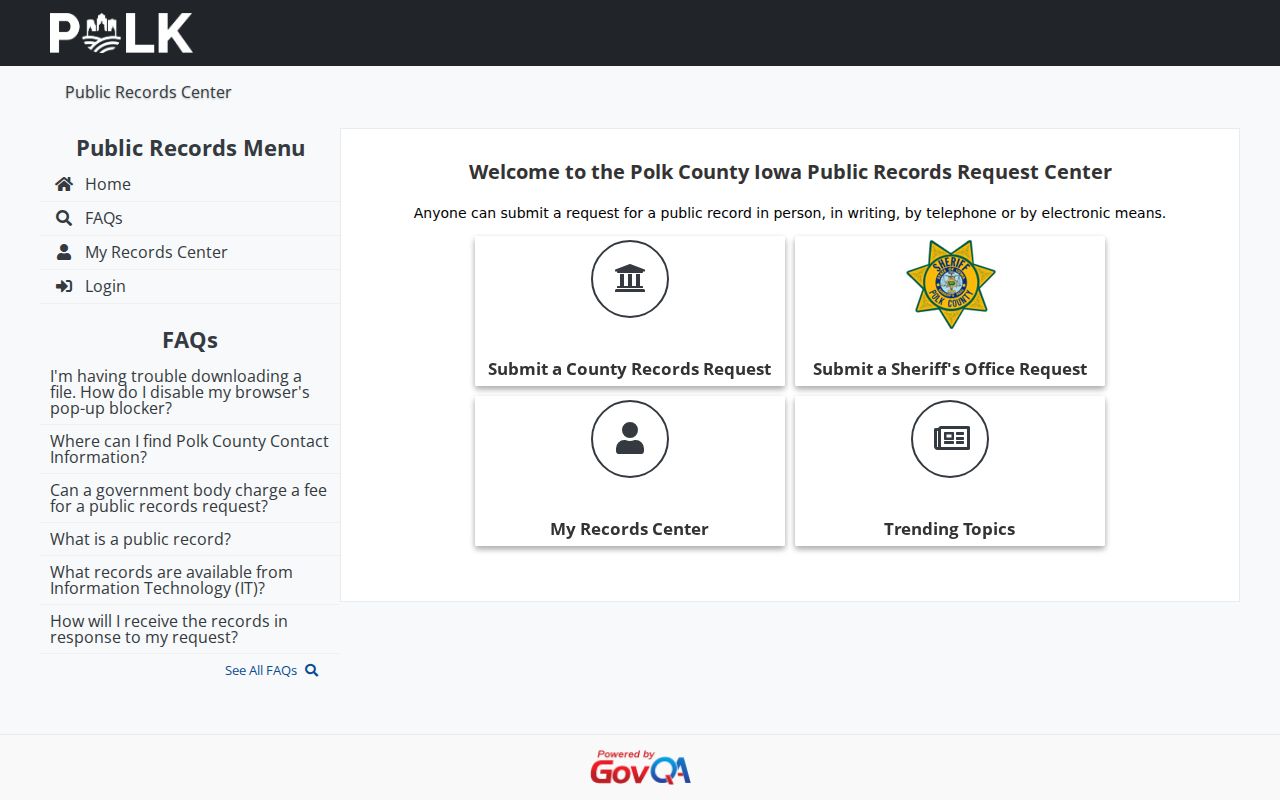1280x800 pixels.
Task: Click the magnifier beside See All FAQs
Action: (312, 670)
